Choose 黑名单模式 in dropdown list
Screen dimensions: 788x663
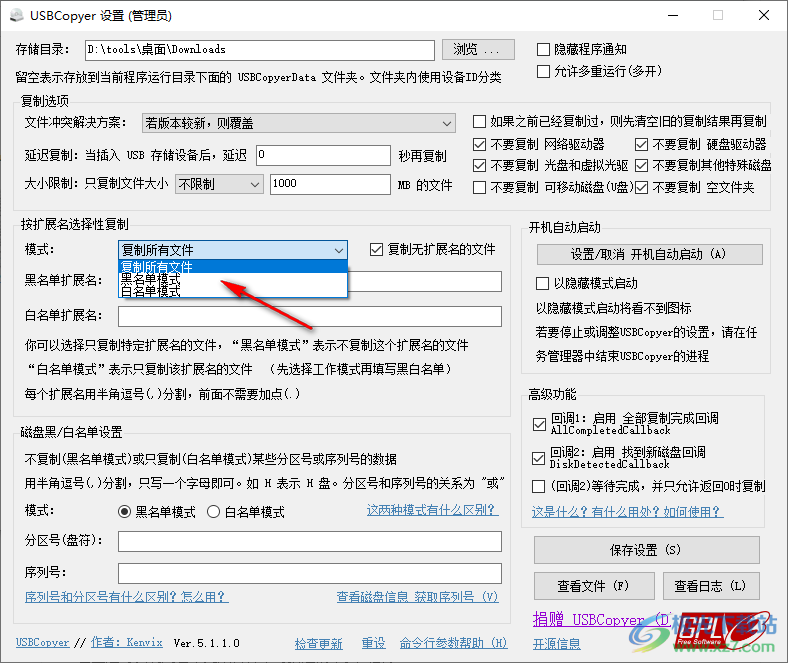[x=233, y=279]
